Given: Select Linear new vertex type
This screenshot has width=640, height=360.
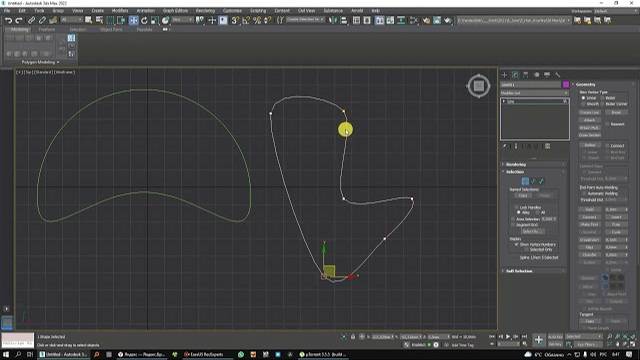Looking at the screenshot, I should tap(583, 98).
